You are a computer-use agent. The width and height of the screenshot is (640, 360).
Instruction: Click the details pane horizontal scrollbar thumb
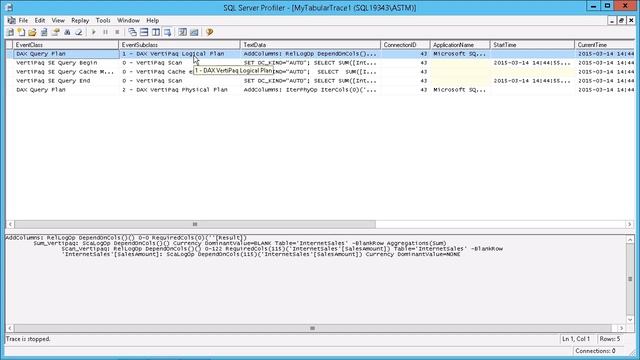point(313,328)
